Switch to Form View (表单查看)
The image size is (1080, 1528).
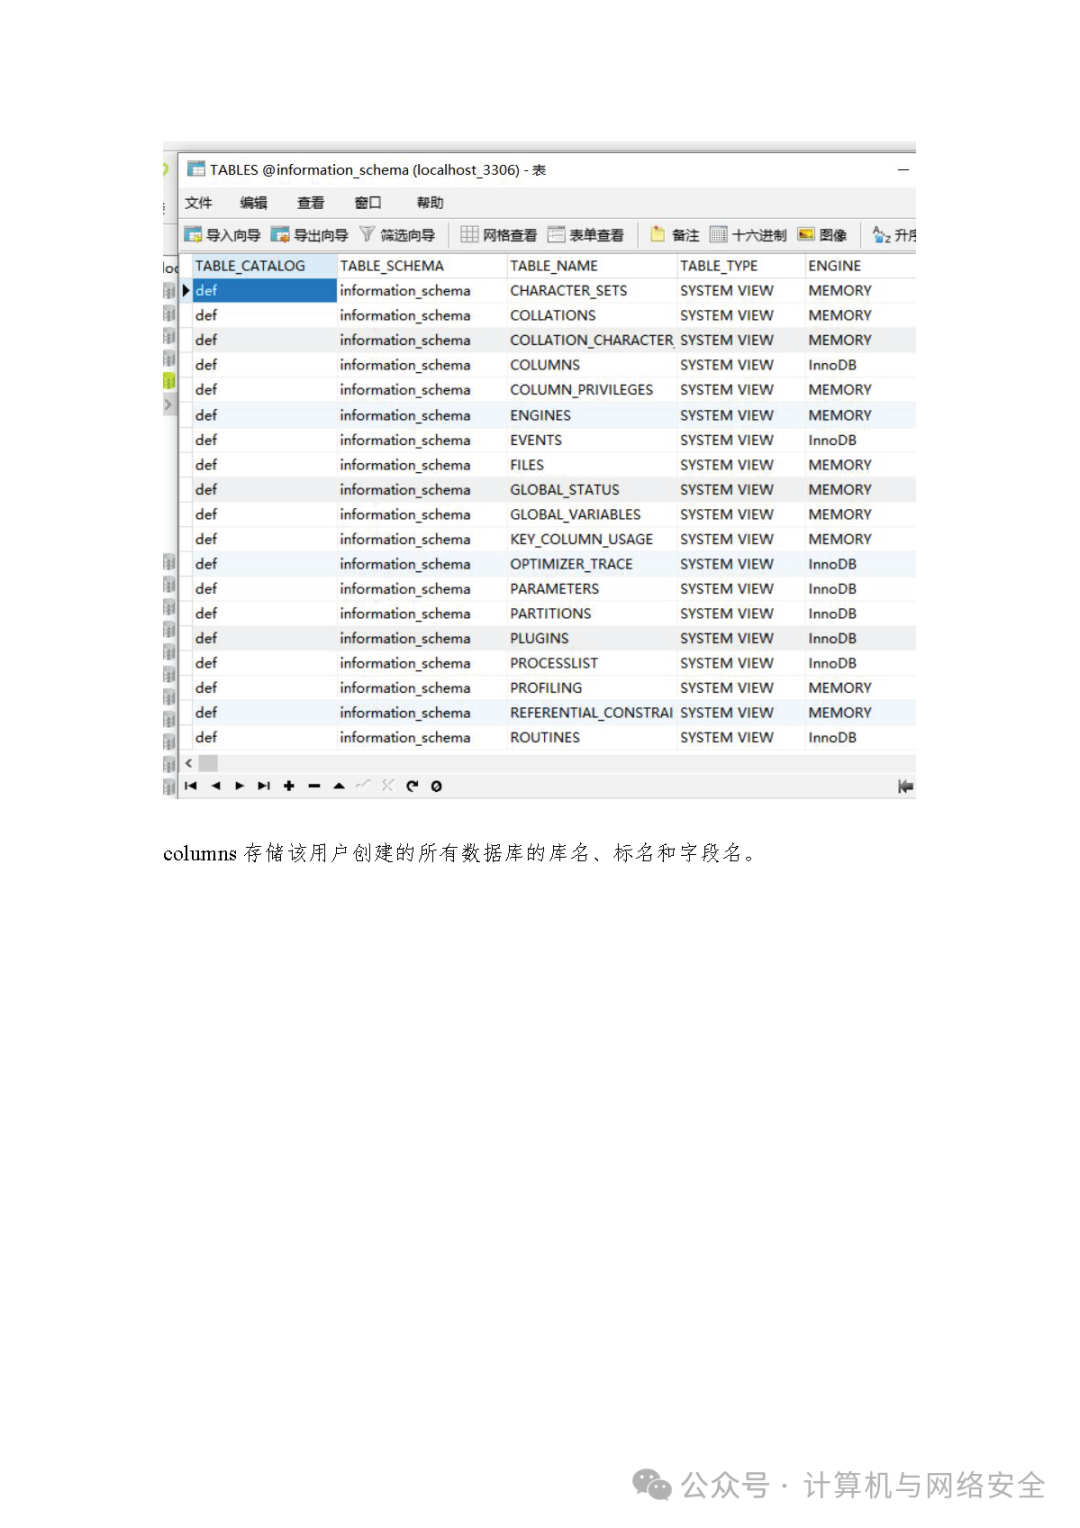click(586, 235)
